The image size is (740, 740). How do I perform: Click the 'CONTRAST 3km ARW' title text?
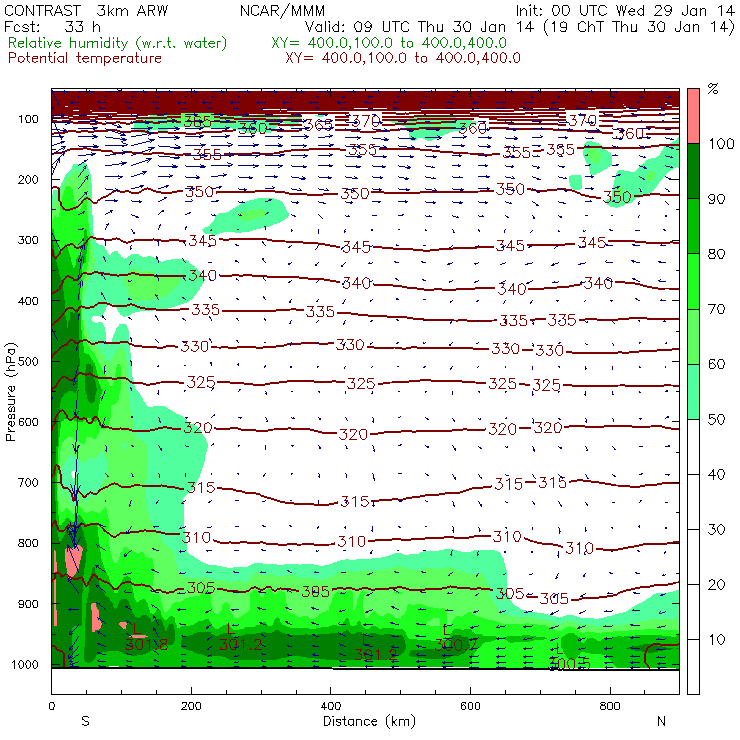pos(86,10)
